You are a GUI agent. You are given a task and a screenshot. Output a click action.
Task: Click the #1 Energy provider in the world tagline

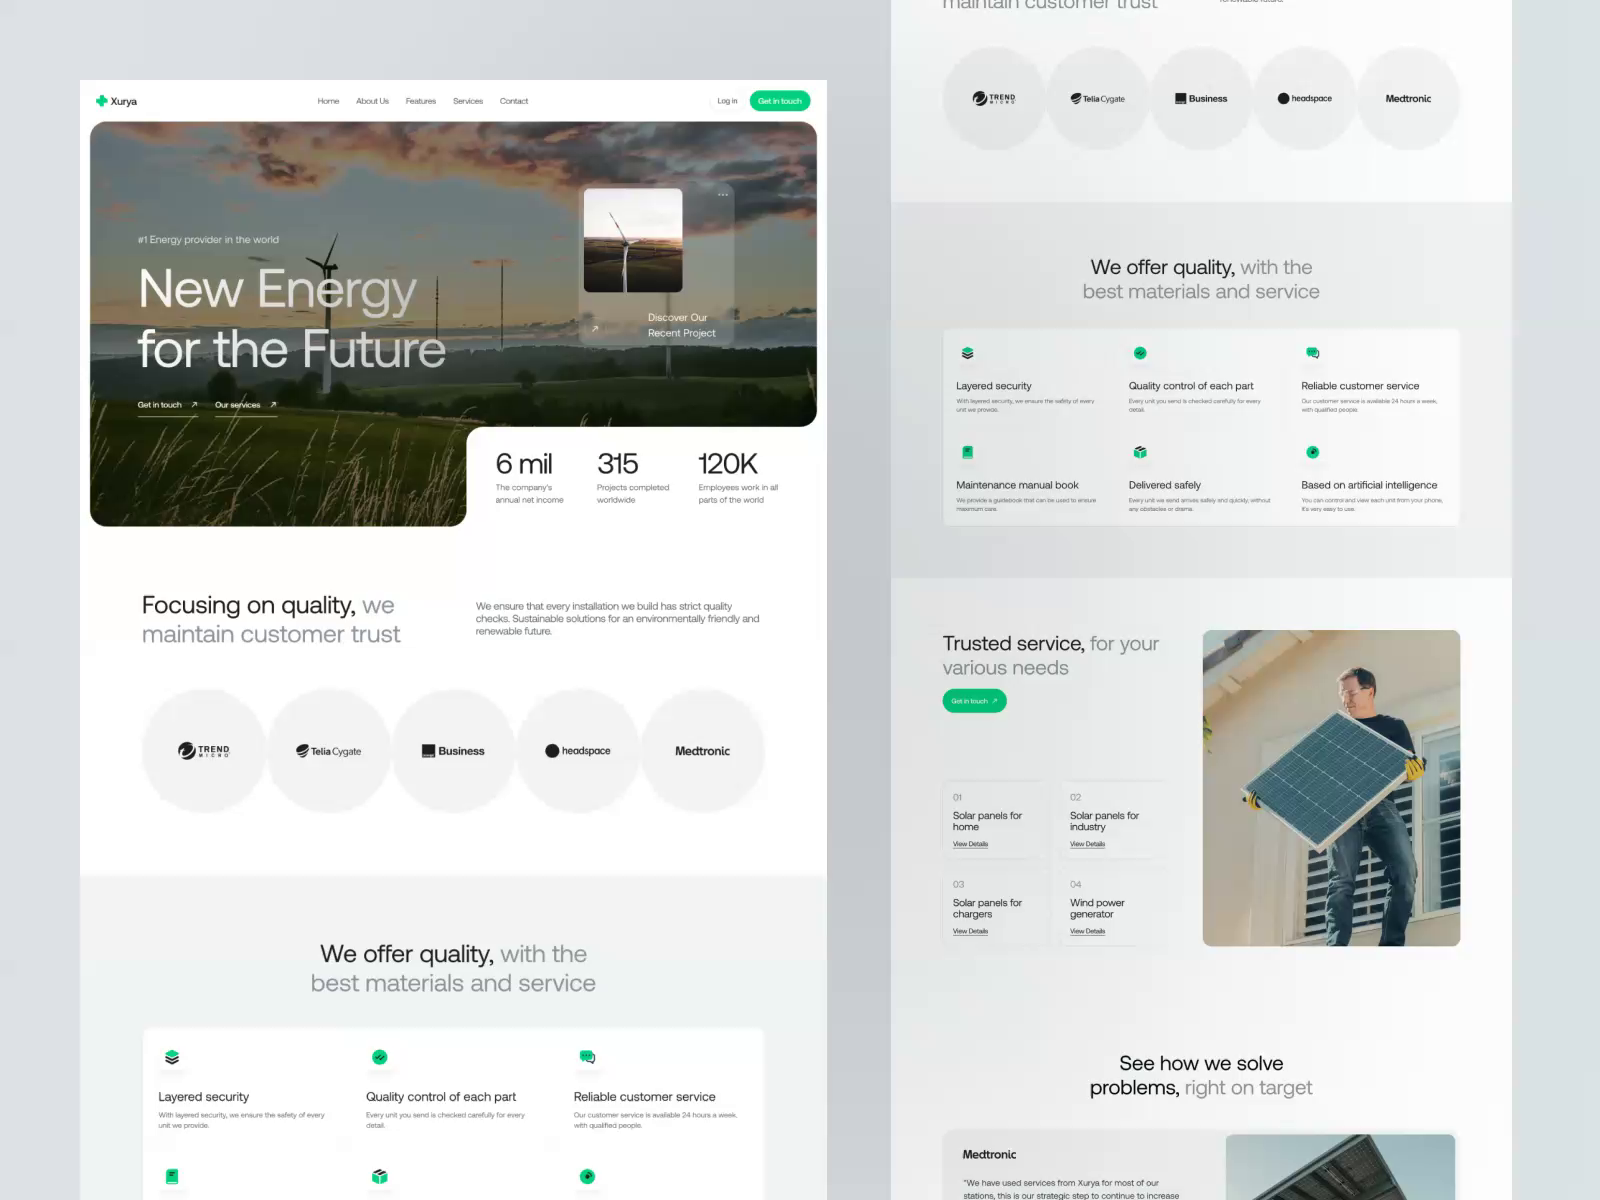pyautogui.click(x=208, y=240)
